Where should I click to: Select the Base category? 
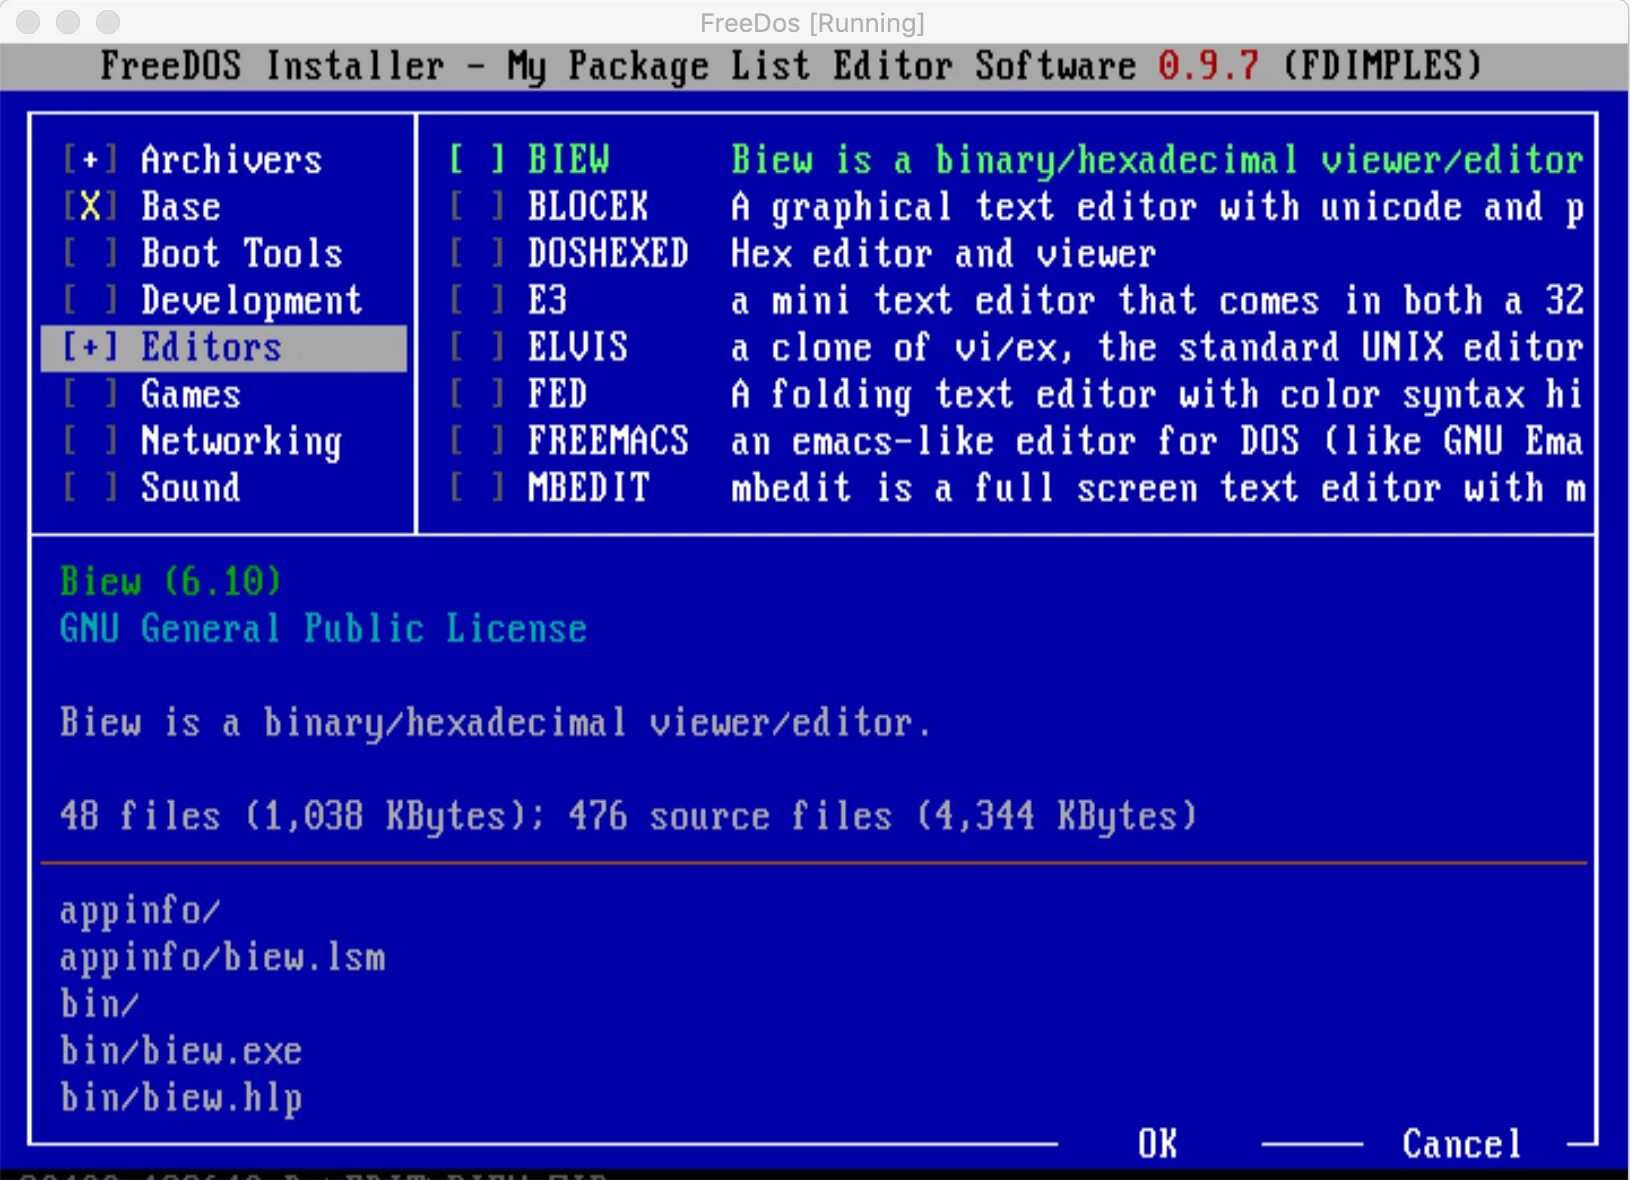181,207
